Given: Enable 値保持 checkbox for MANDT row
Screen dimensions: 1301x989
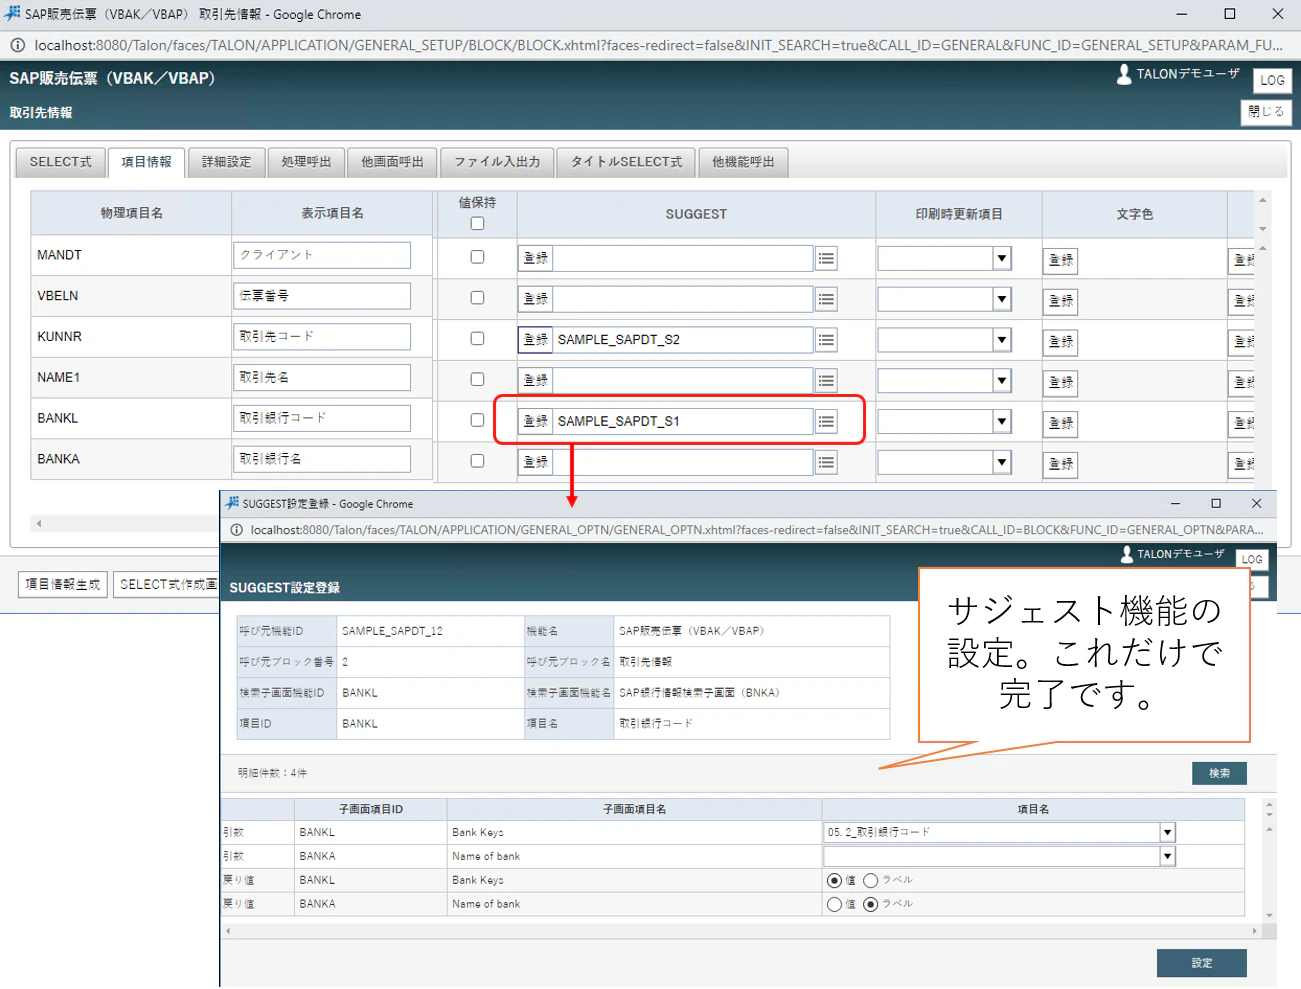Looking at the screenshot, I should (477, 257).
